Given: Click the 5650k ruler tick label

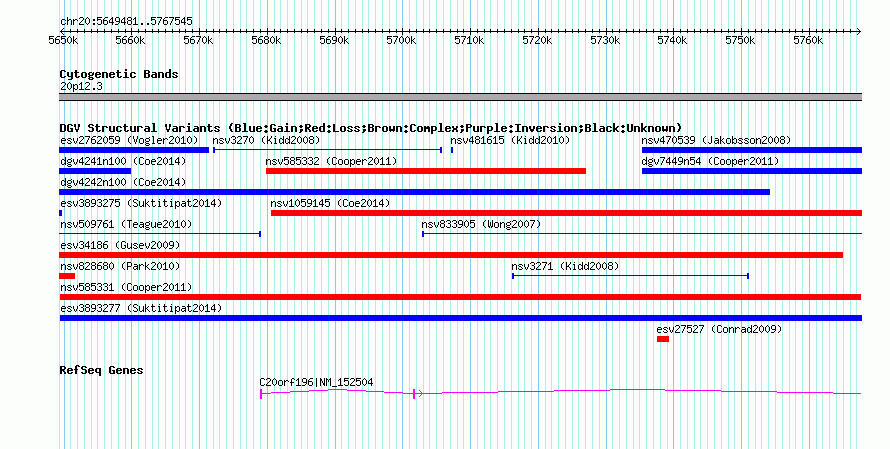Looking at the screenshot, I should (64, 41).
